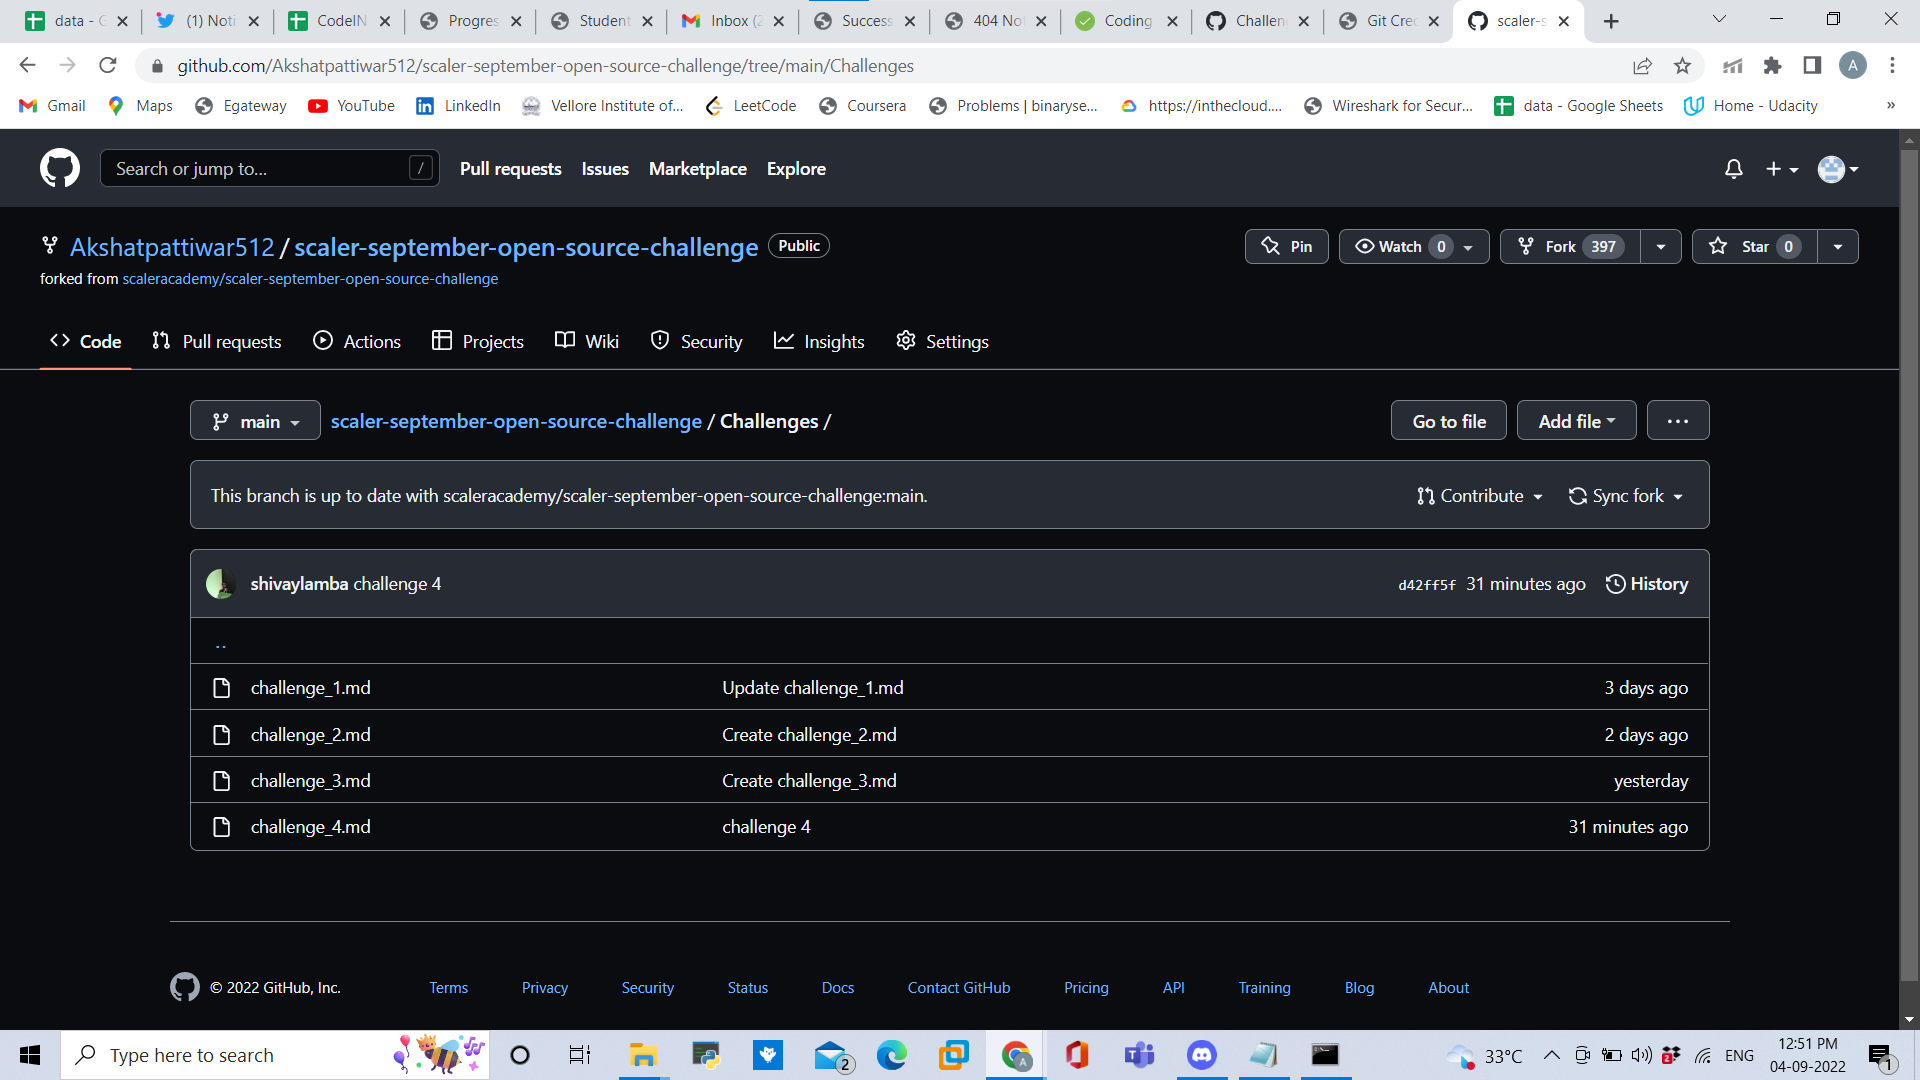The width and height of the screenshot is (1920, 1080).
Task: Open the GitHub notifications bell
Action: [1733, 168]
